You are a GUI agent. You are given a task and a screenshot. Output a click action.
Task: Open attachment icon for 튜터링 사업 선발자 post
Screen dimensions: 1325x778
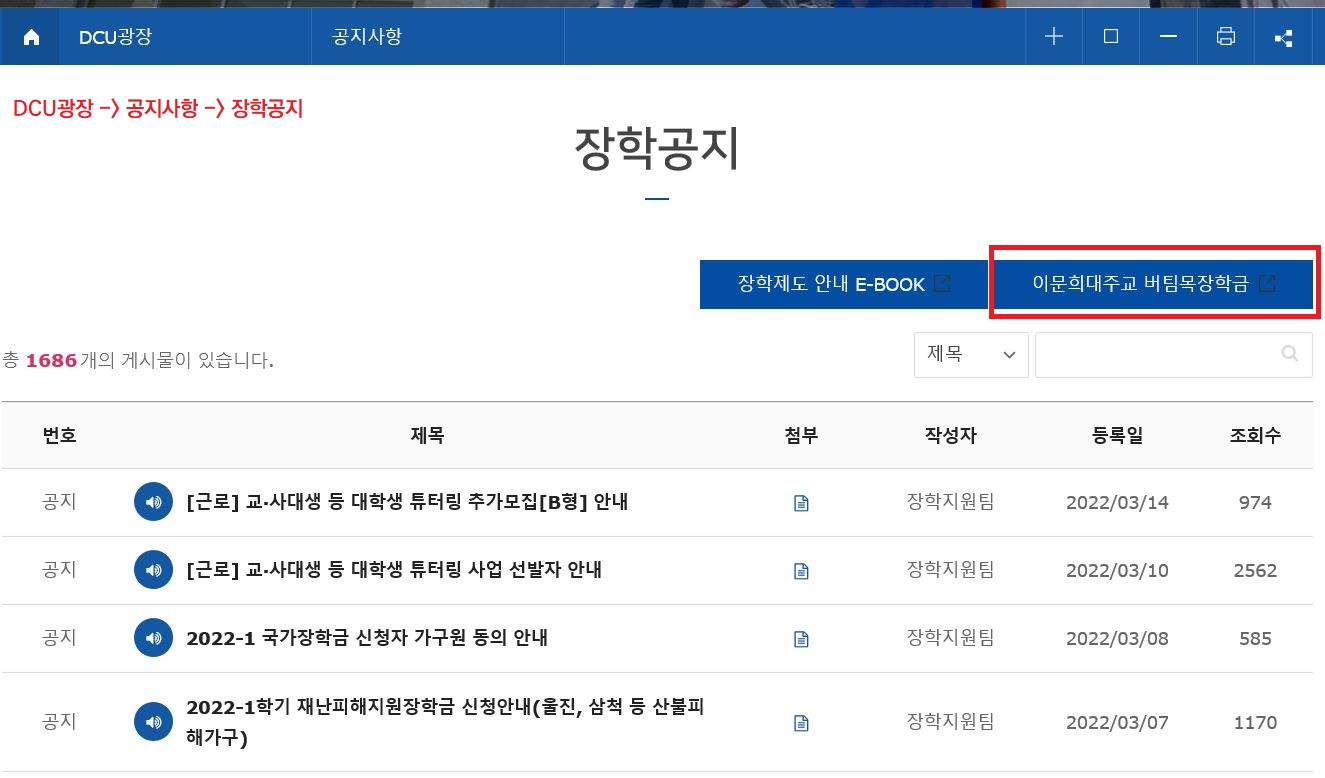pyautogui.click(x=801, y=571)
